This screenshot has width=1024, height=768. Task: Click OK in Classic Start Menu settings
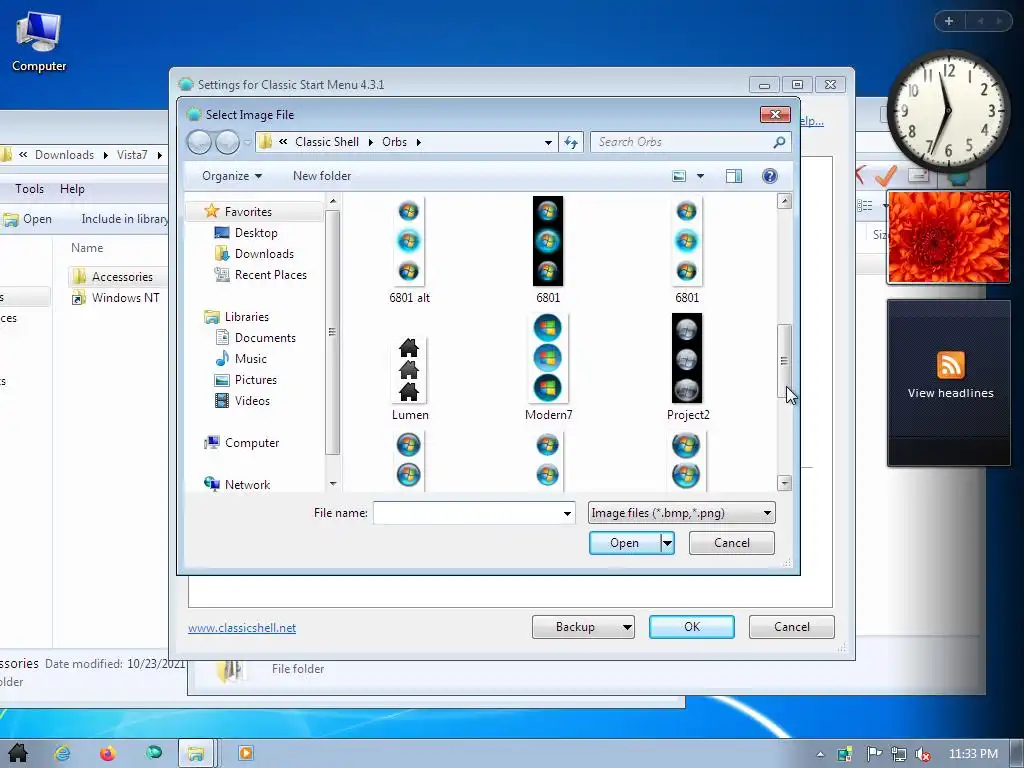(692, 627)
